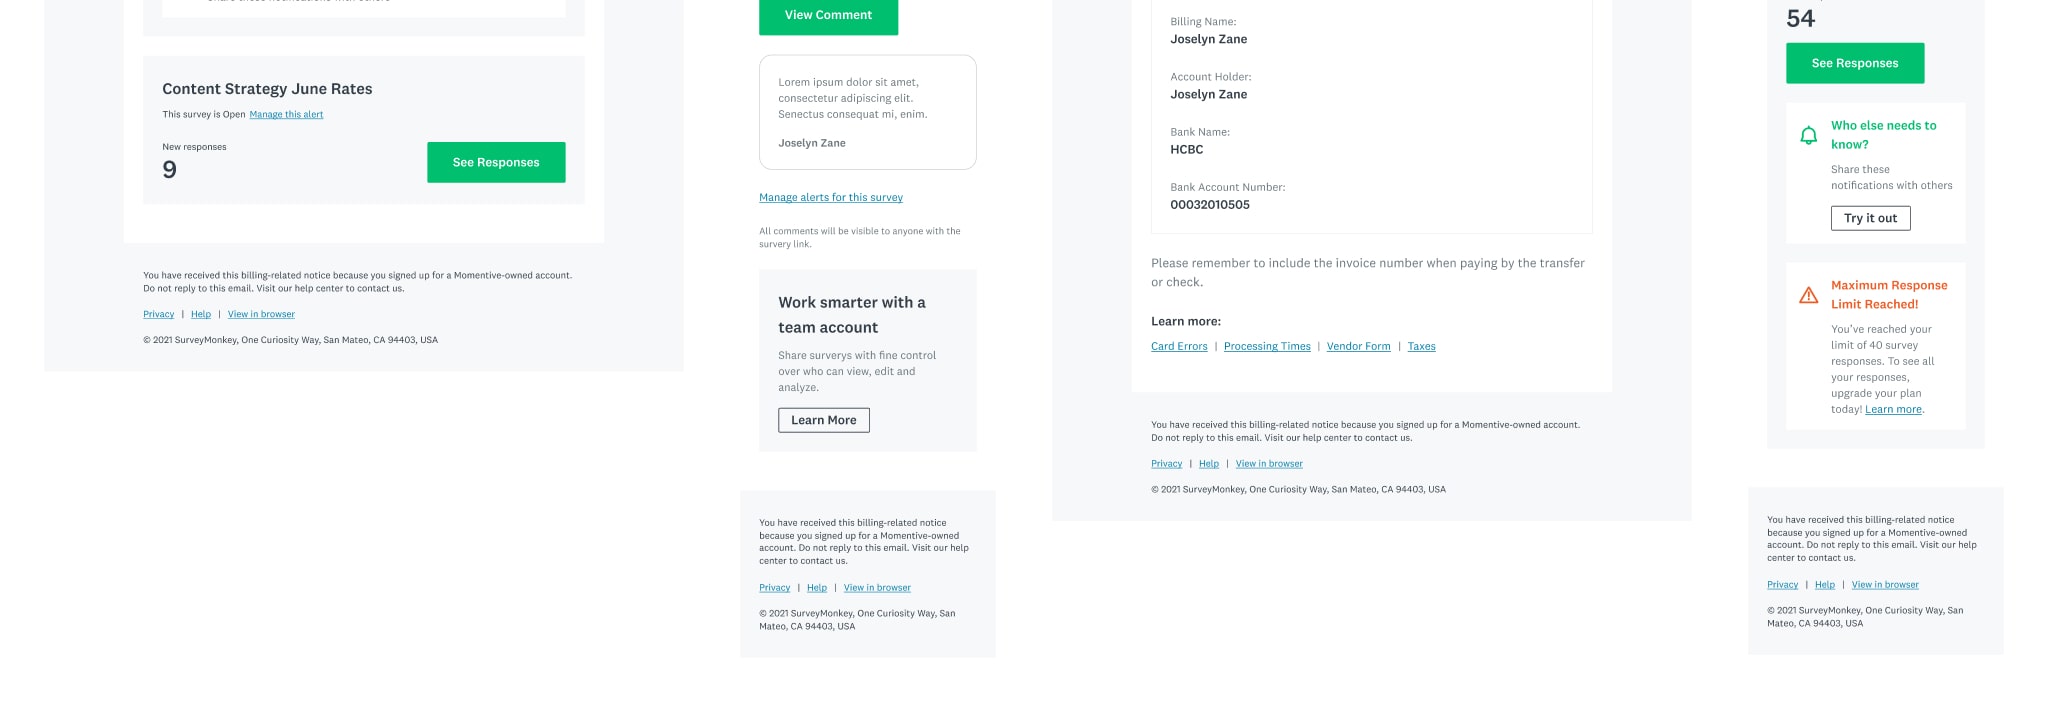Open the Card Errors link
2048x720 pixels.
tap(1179, 347)
